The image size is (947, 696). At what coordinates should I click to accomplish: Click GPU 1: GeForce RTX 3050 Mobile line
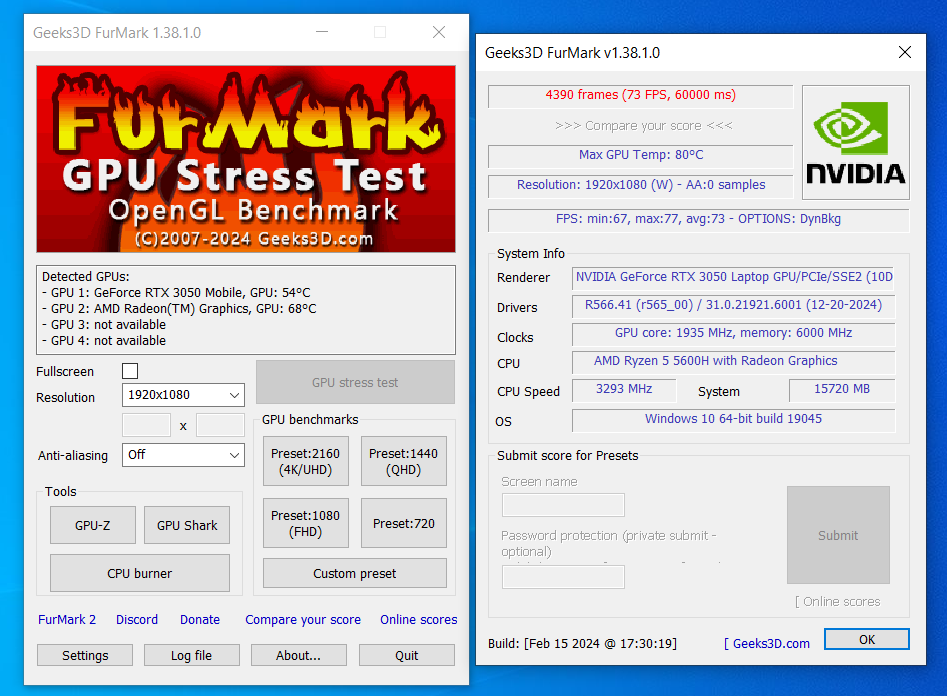(176, 293)
